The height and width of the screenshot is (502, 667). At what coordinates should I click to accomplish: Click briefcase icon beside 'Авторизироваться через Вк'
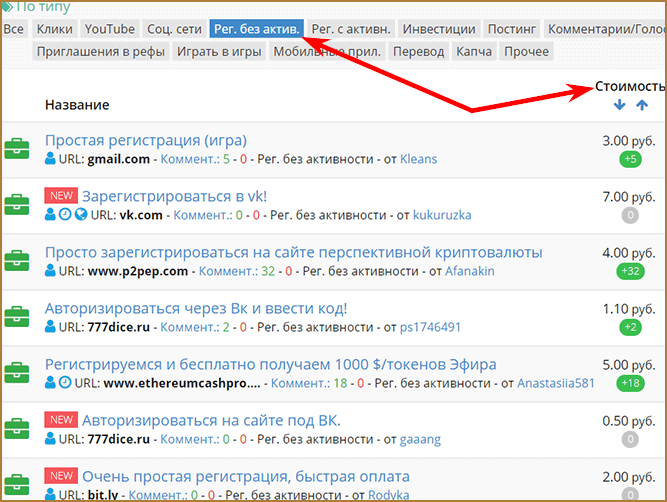point(17,317)
